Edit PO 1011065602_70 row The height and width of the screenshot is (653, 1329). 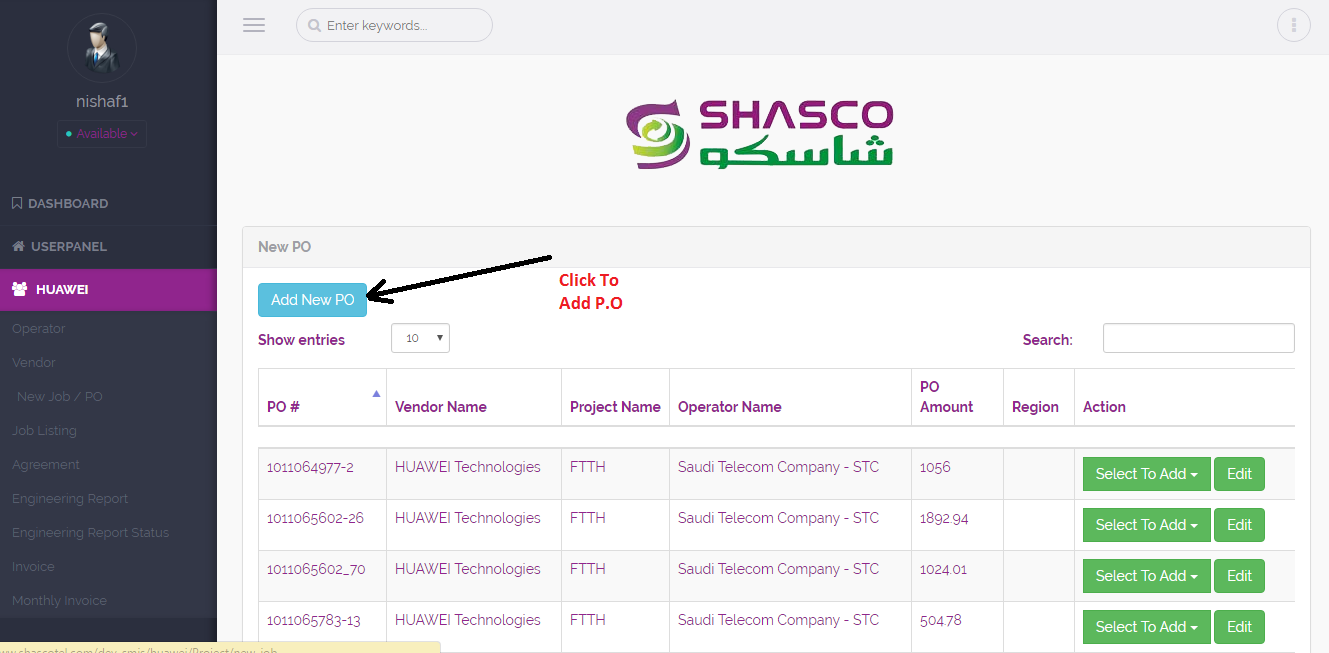[1239, 576]
